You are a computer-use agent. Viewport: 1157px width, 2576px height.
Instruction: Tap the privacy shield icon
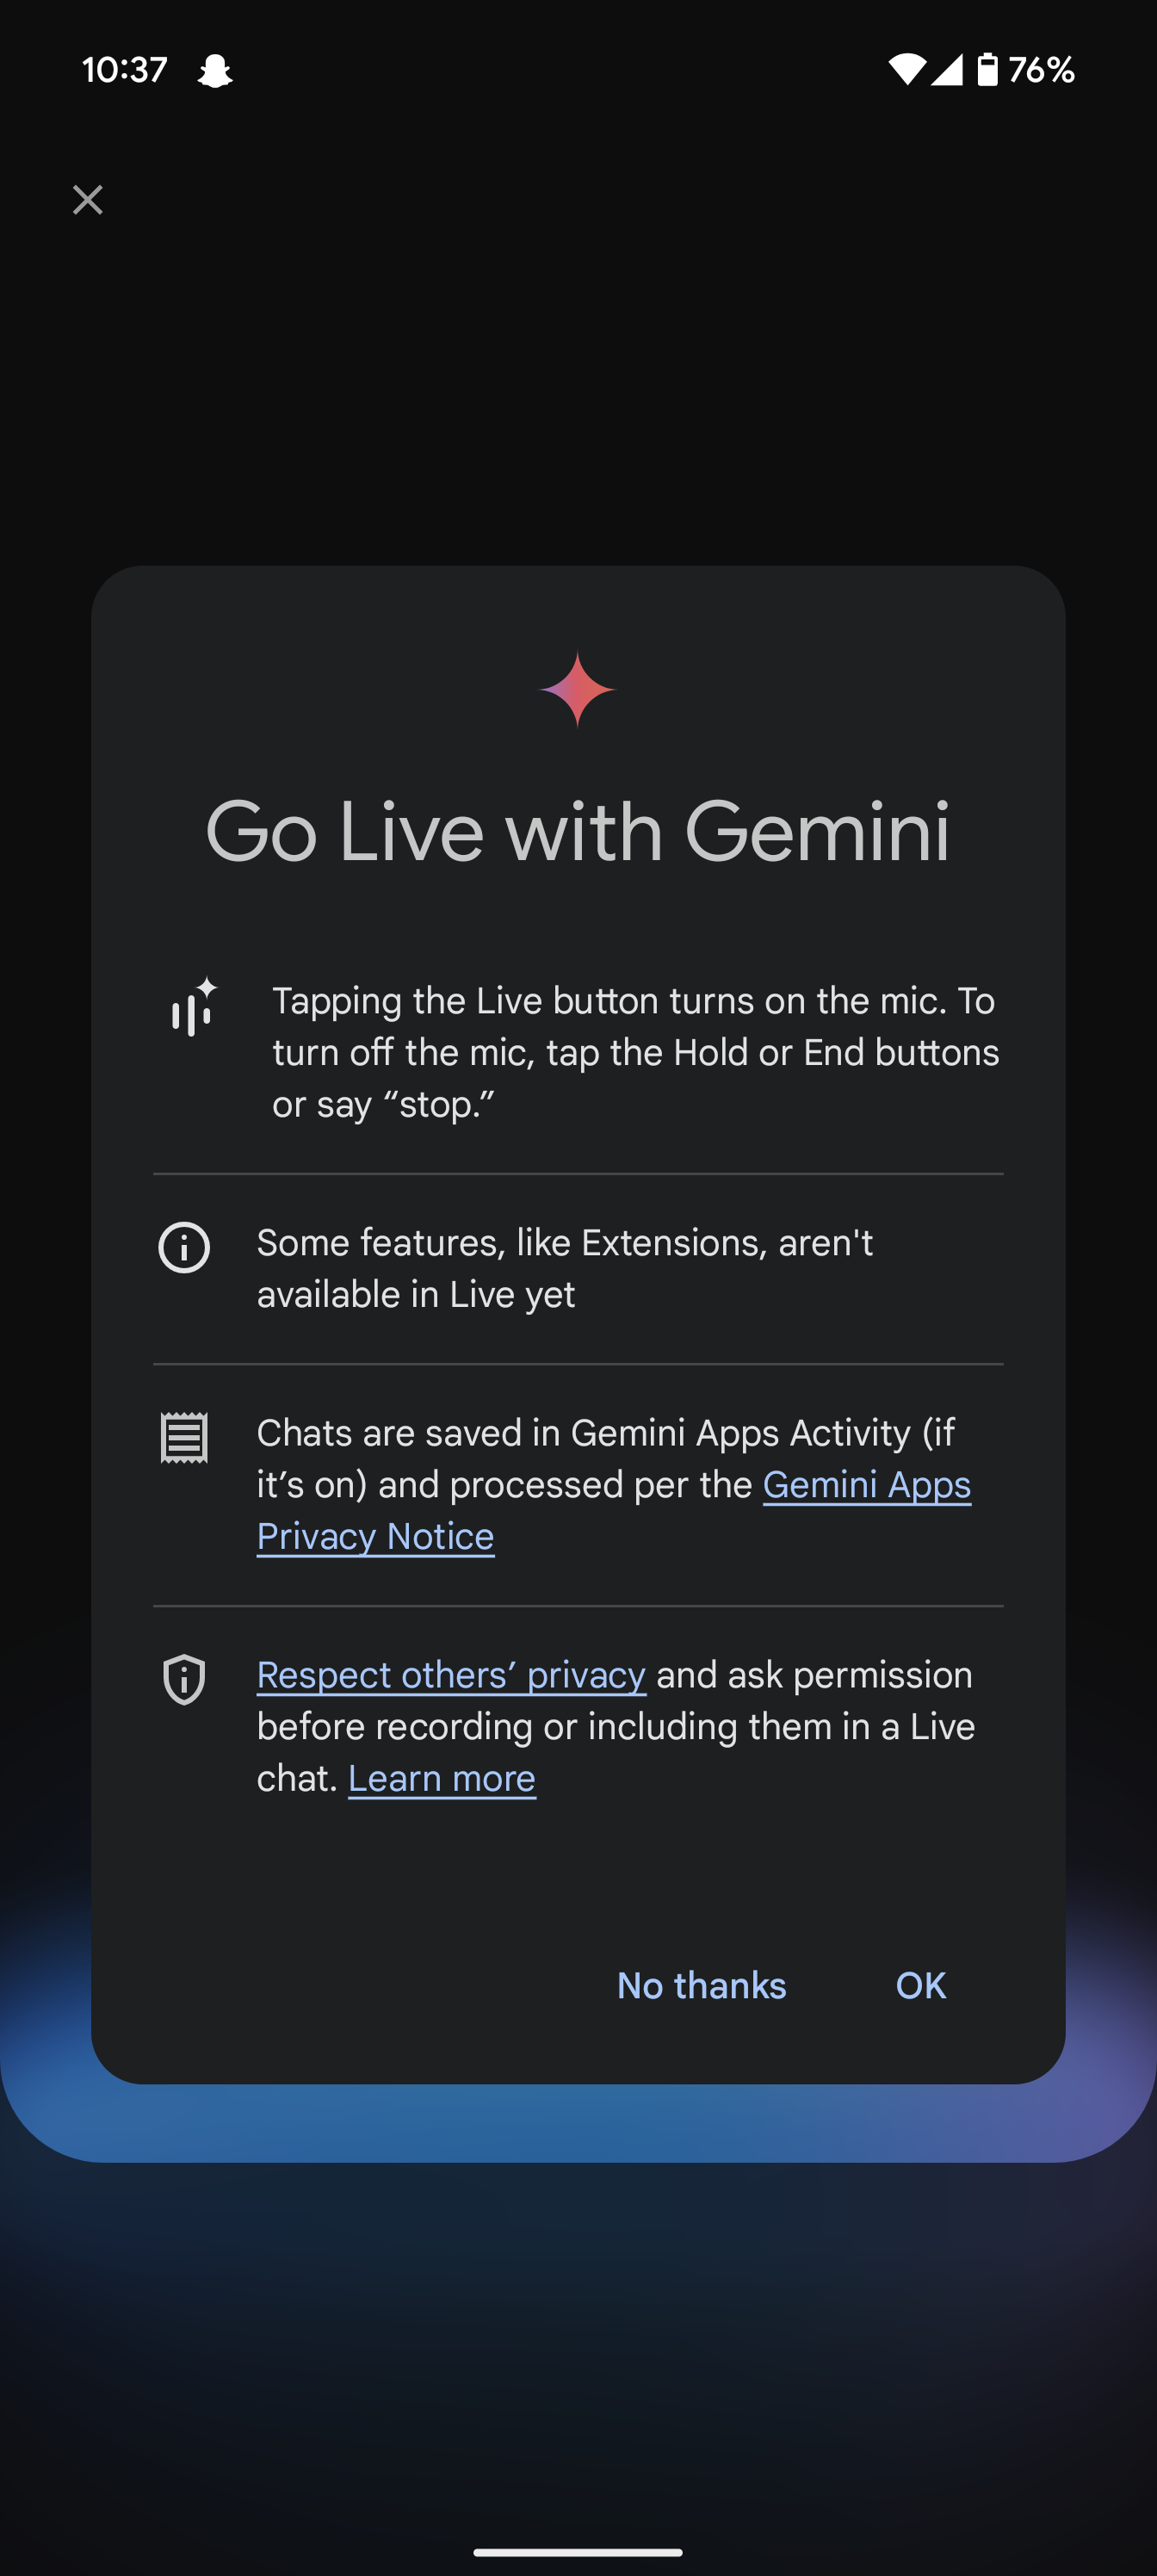pyautogui.click(x=184, y=1679)
